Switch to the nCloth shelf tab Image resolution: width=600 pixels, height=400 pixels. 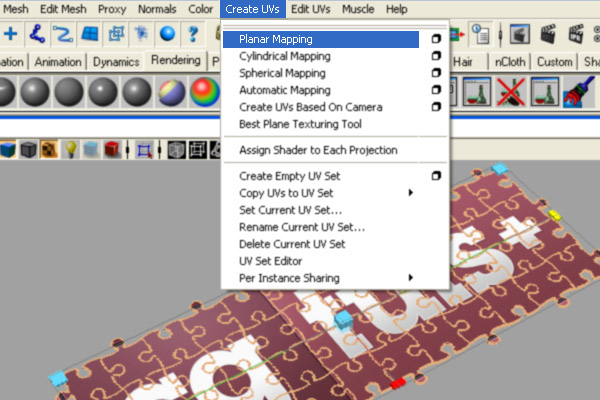[x=510, y=62]
